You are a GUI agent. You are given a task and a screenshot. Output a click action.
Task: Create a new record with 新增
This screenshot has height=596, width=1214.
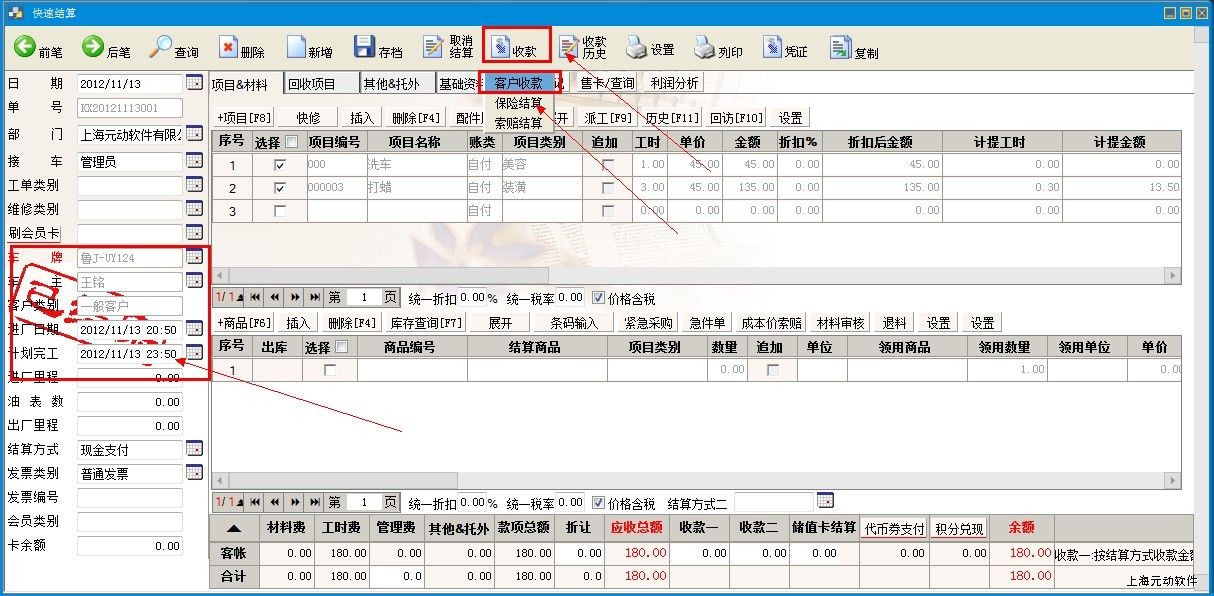tap(296, 47)
